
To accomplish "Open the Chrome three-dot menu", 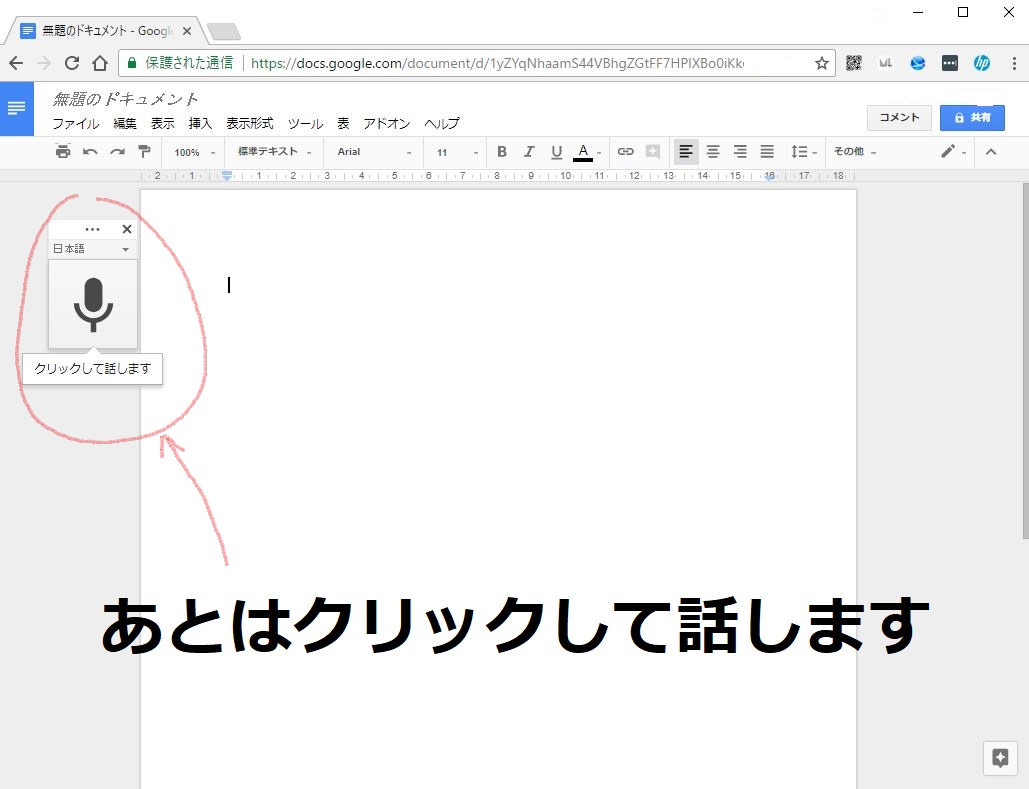I will (x=1014, y=63).
